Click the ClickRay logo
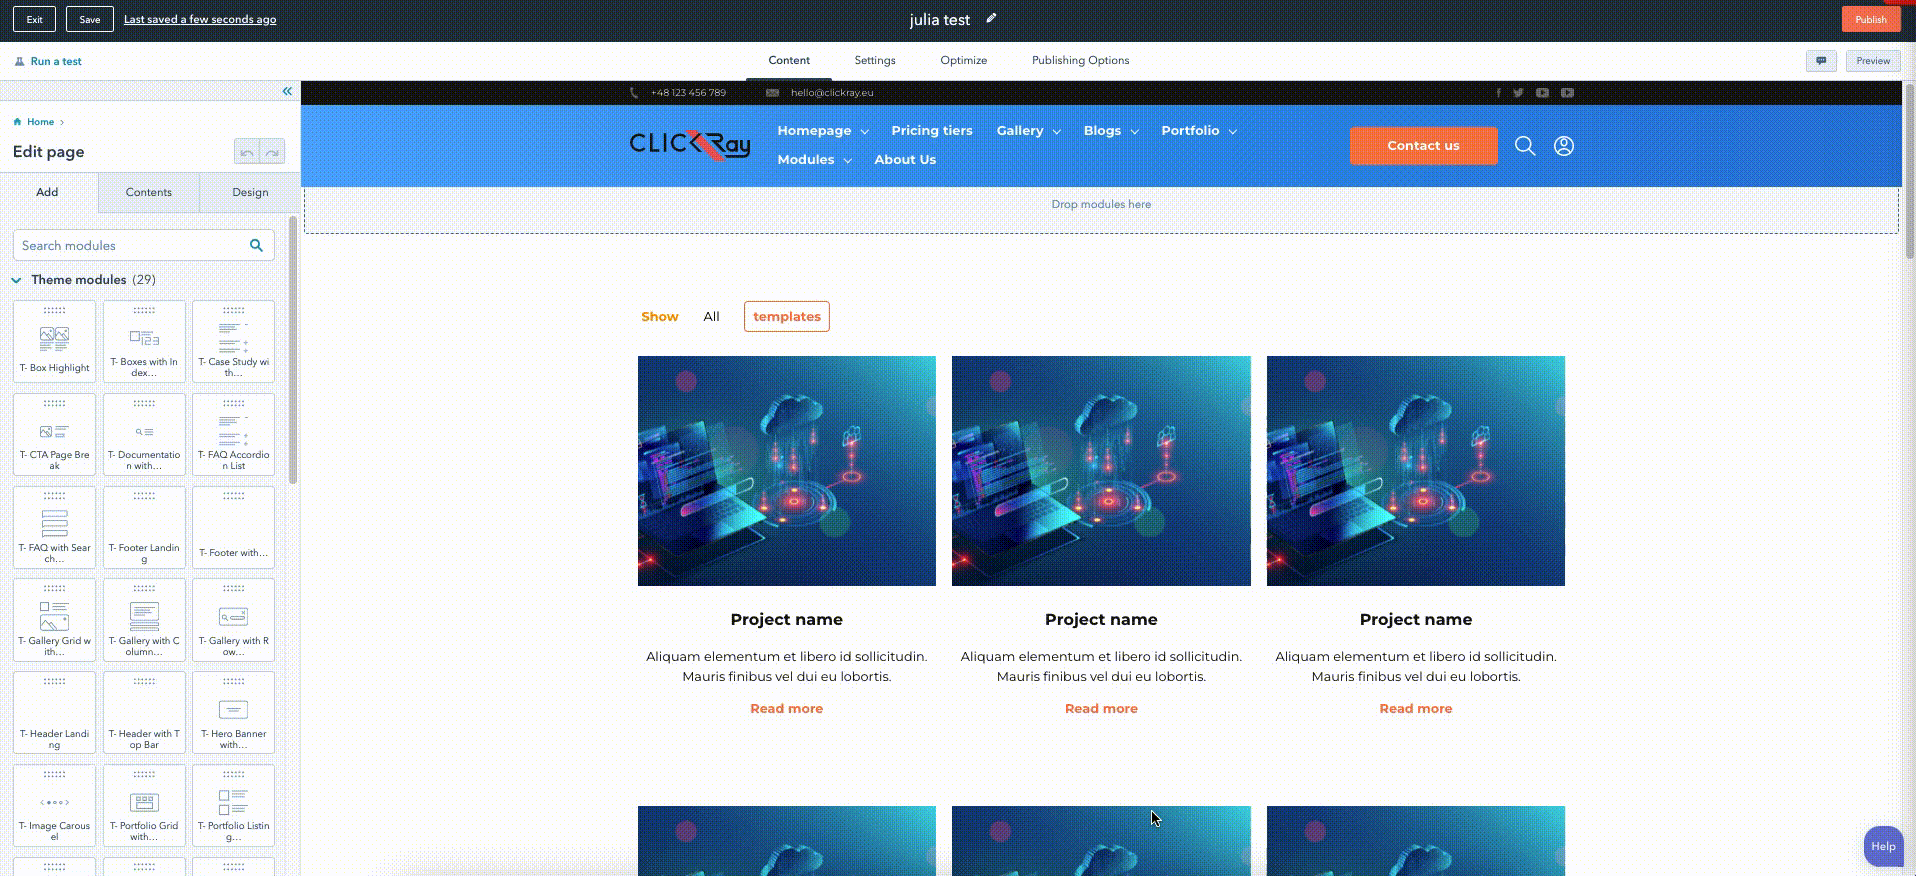 690,146
